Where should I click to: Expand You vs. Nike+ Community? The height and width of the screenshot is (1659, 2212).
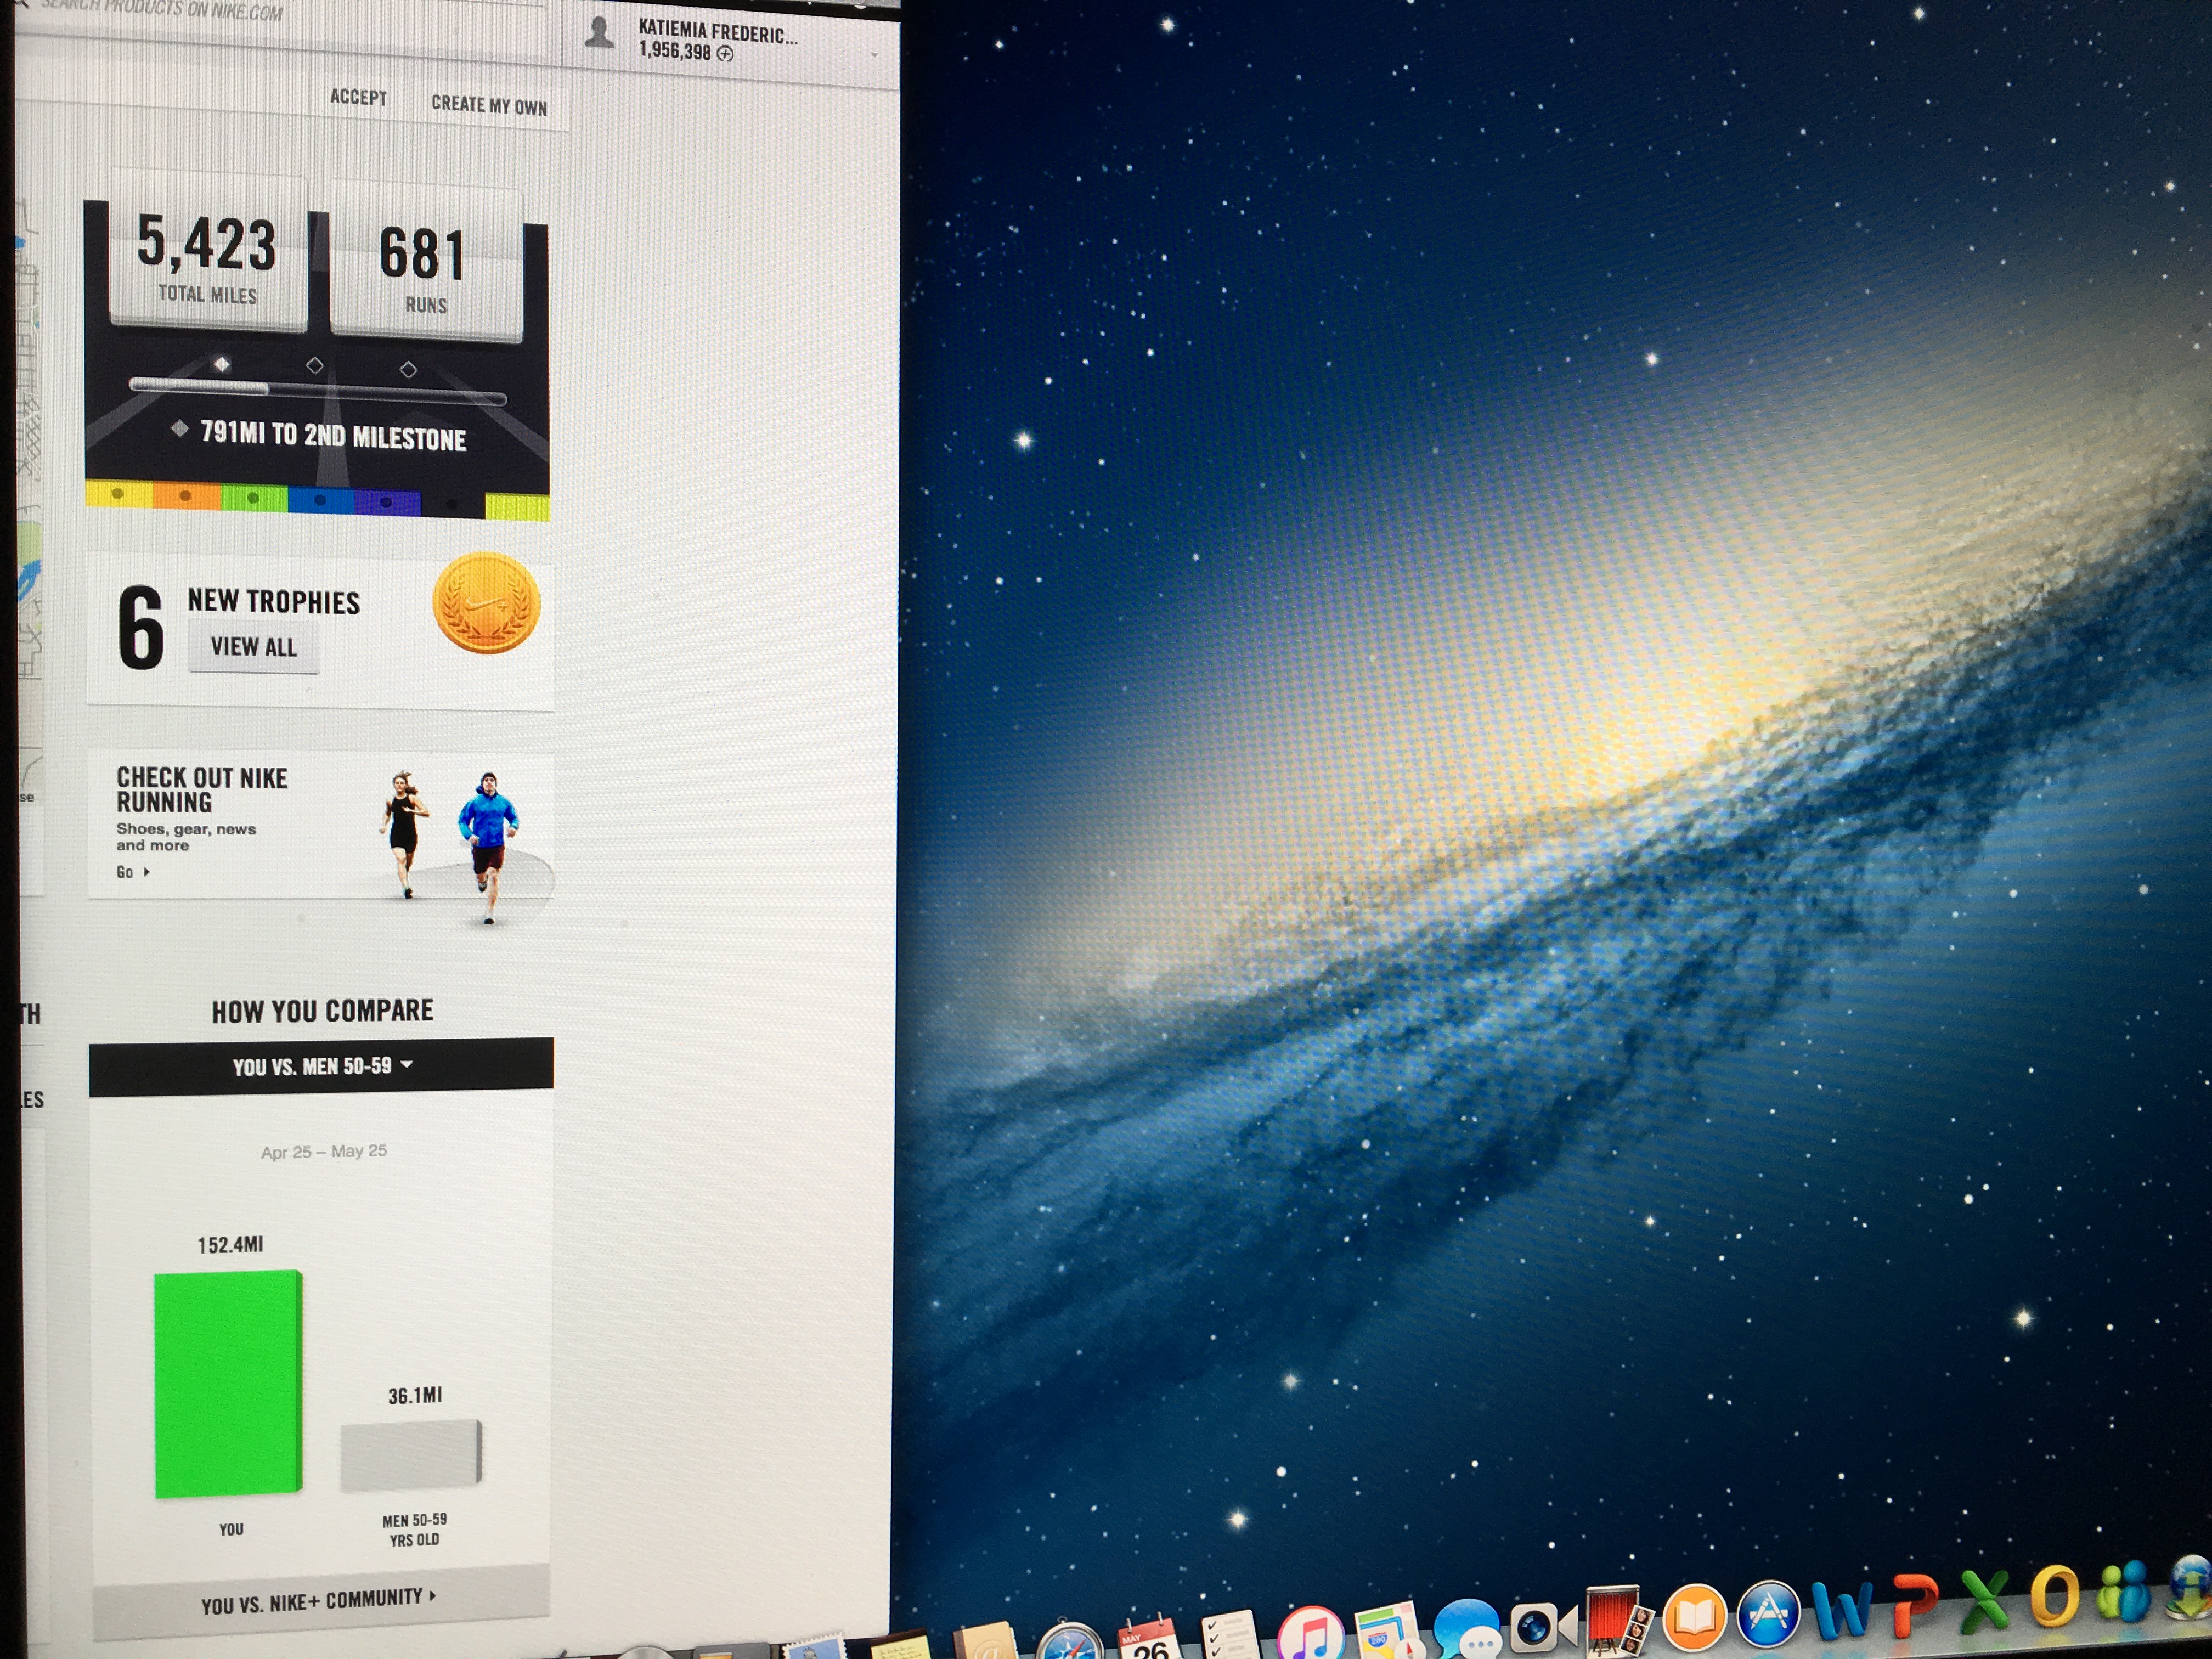(x=319, y=1600)
